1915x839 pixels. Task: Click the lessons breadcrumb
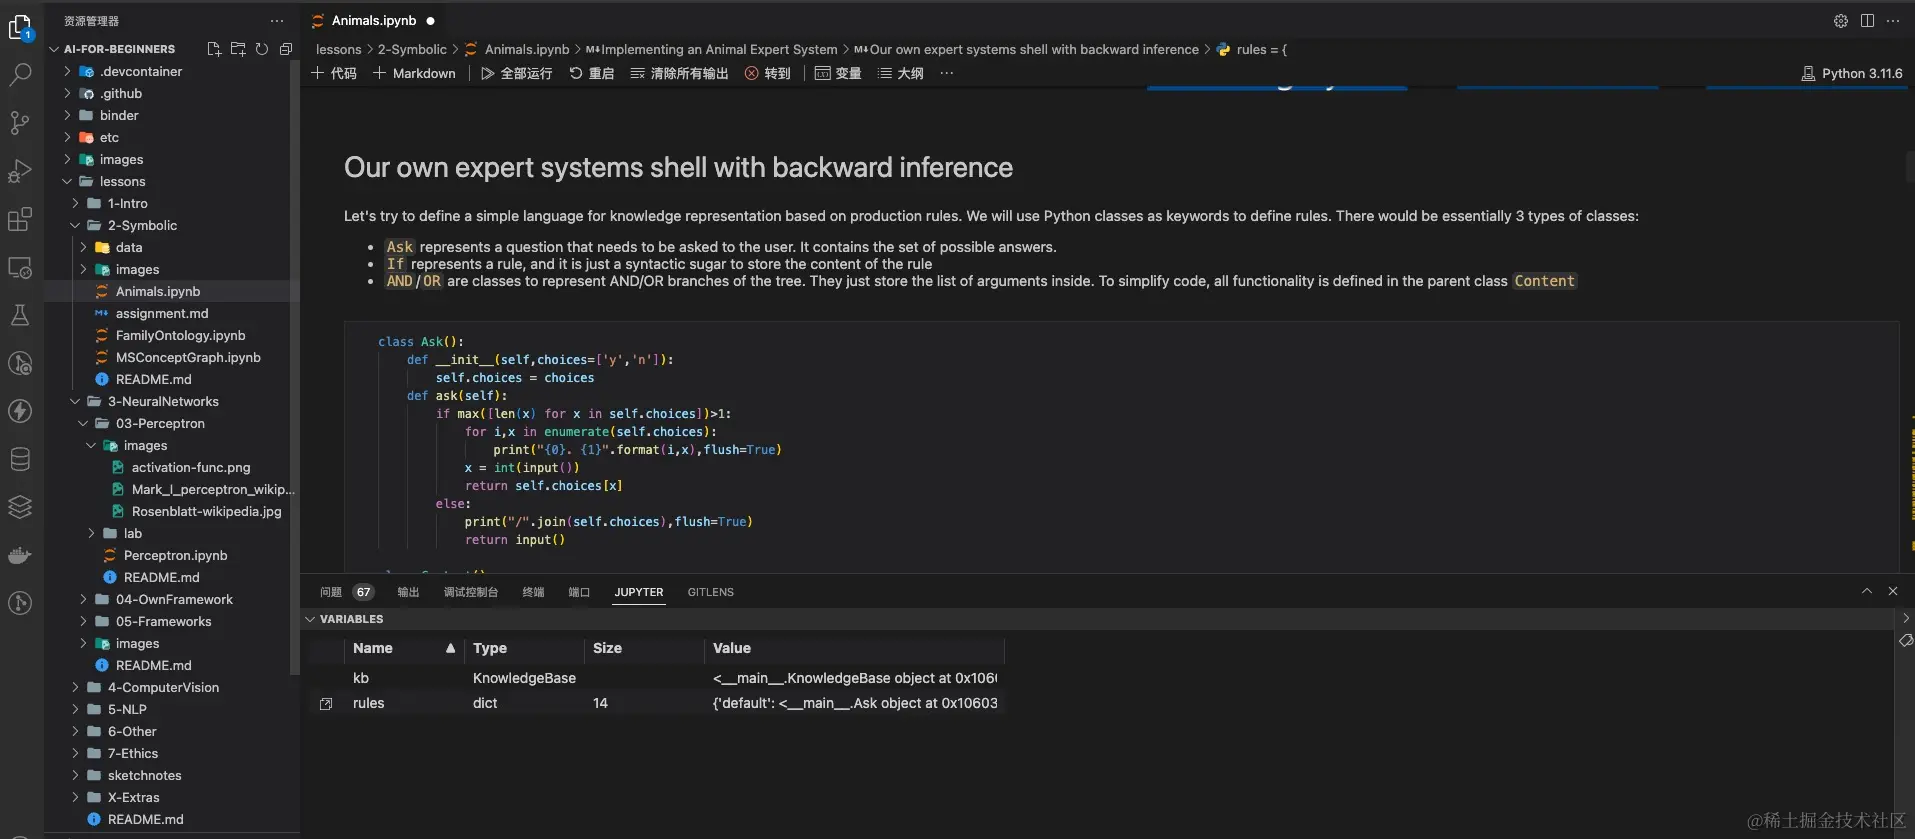tap(339, 49)
